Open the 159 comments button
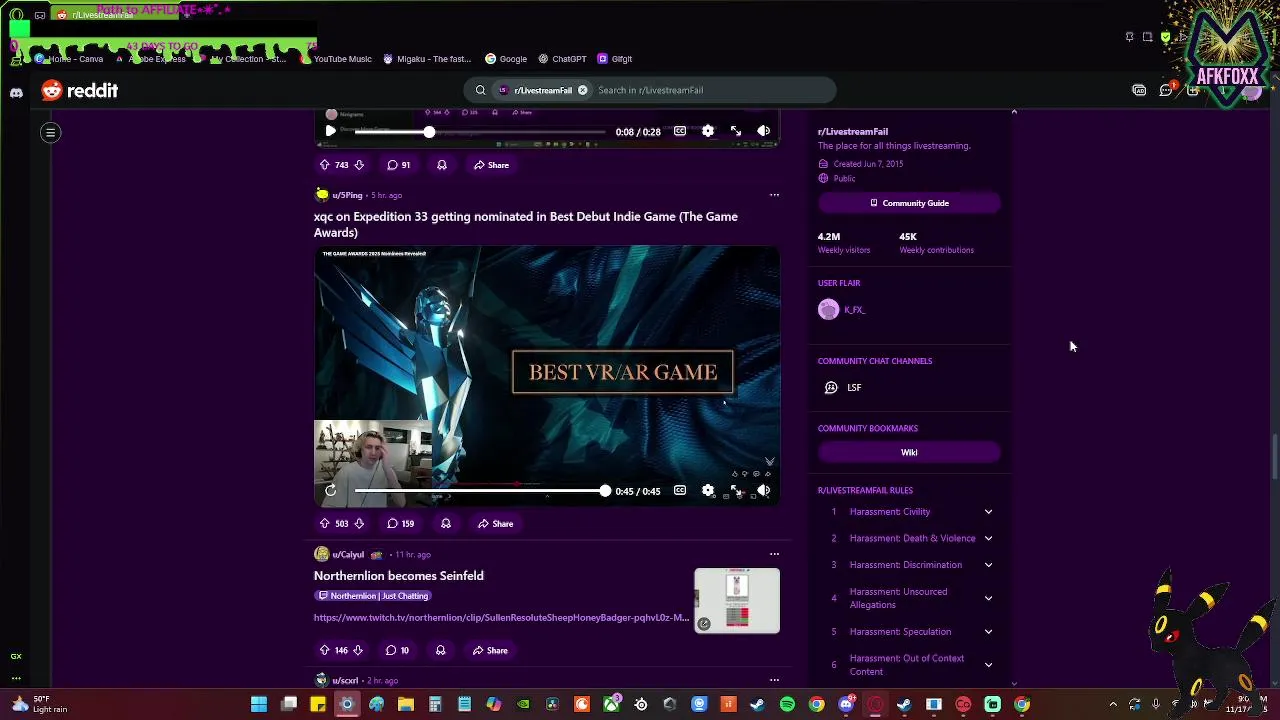This screenshot has height=720, width=1280. (x=401, y=523)
